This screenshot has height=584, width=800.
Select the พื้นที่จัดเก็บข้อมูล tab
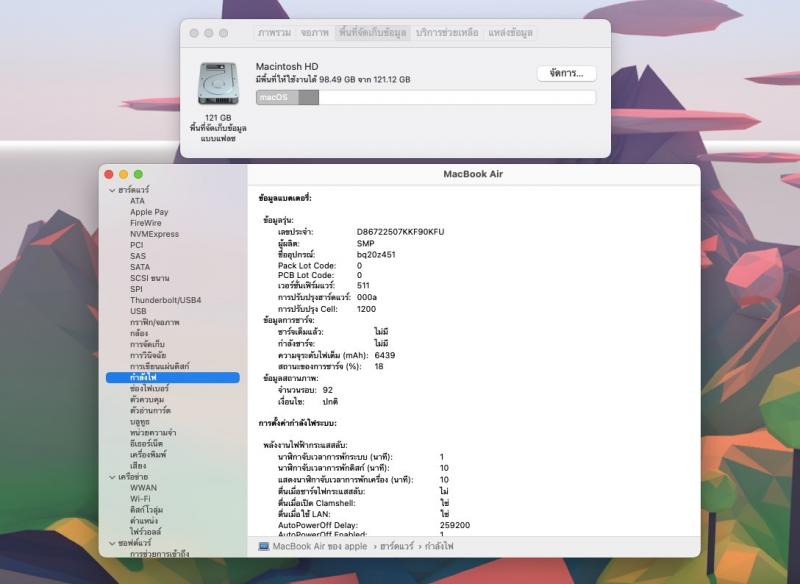point(372,33)
